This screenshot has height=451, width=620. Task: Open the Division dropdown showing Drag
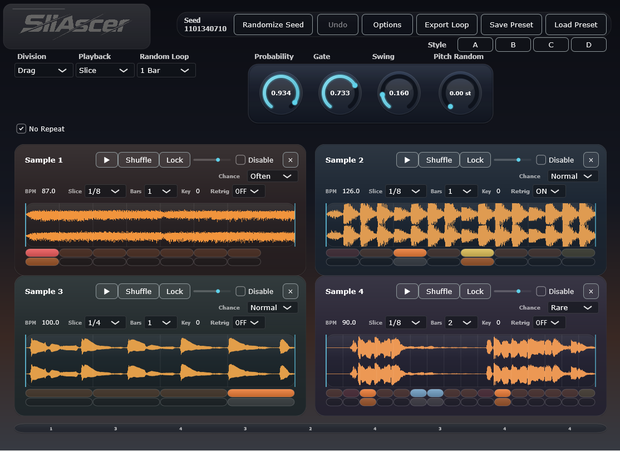click(x=43, y=70)
